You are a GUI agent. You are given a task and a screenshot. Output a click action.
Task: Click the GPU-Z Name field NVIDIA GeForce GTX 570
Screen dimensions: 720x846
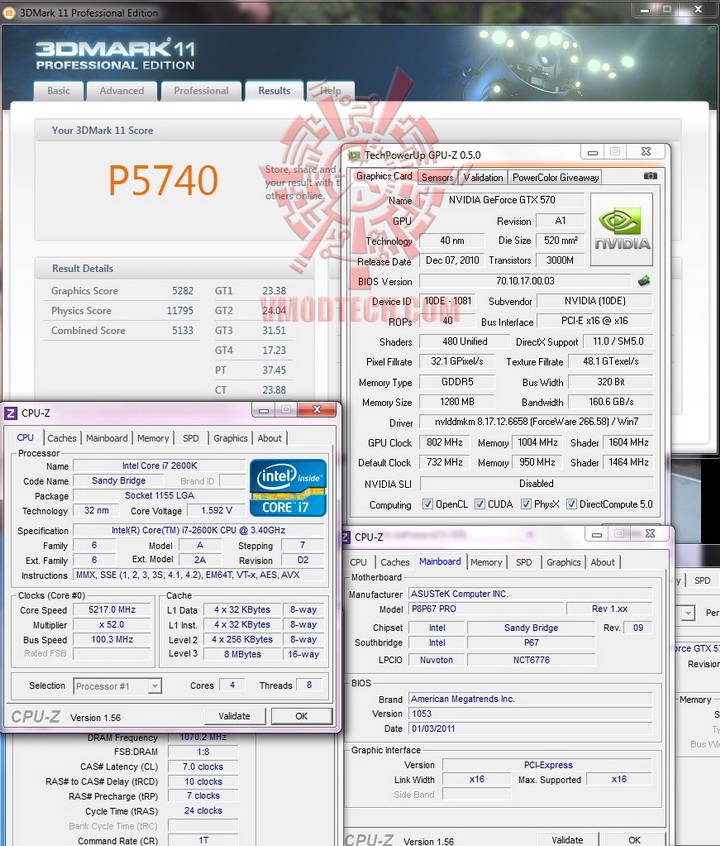(501, 200)
